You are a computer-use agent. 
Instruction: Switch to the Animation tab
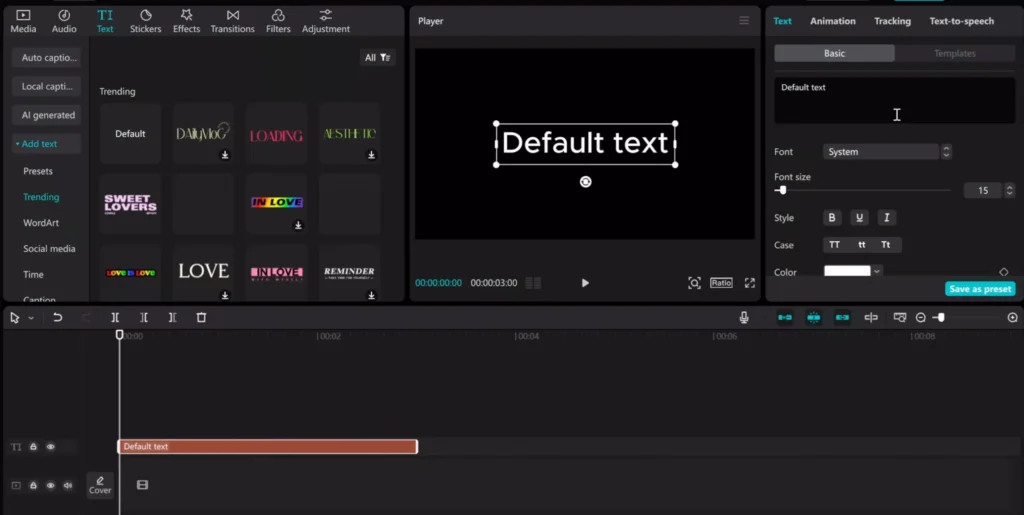point(833,21)
